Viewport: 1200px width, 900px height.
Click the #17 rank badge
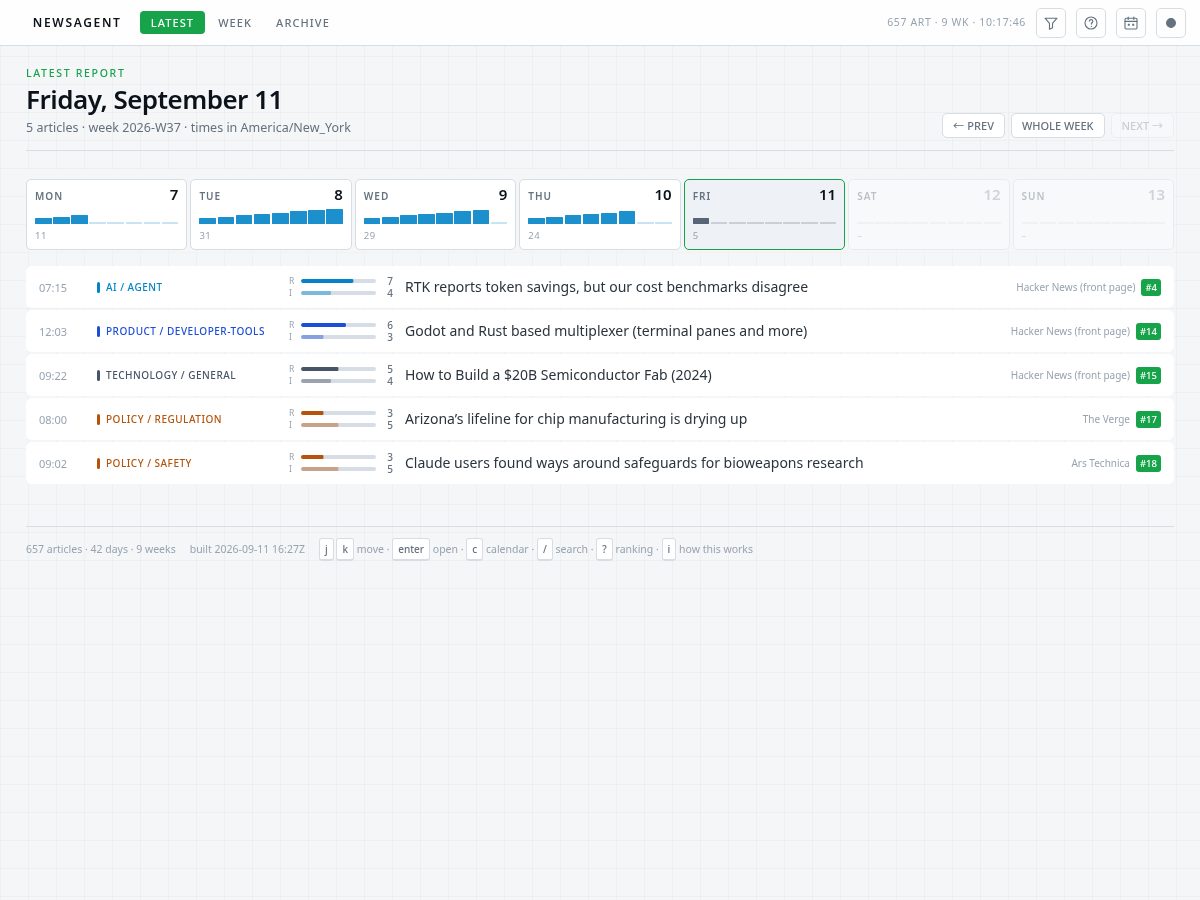pos(1148,419)
